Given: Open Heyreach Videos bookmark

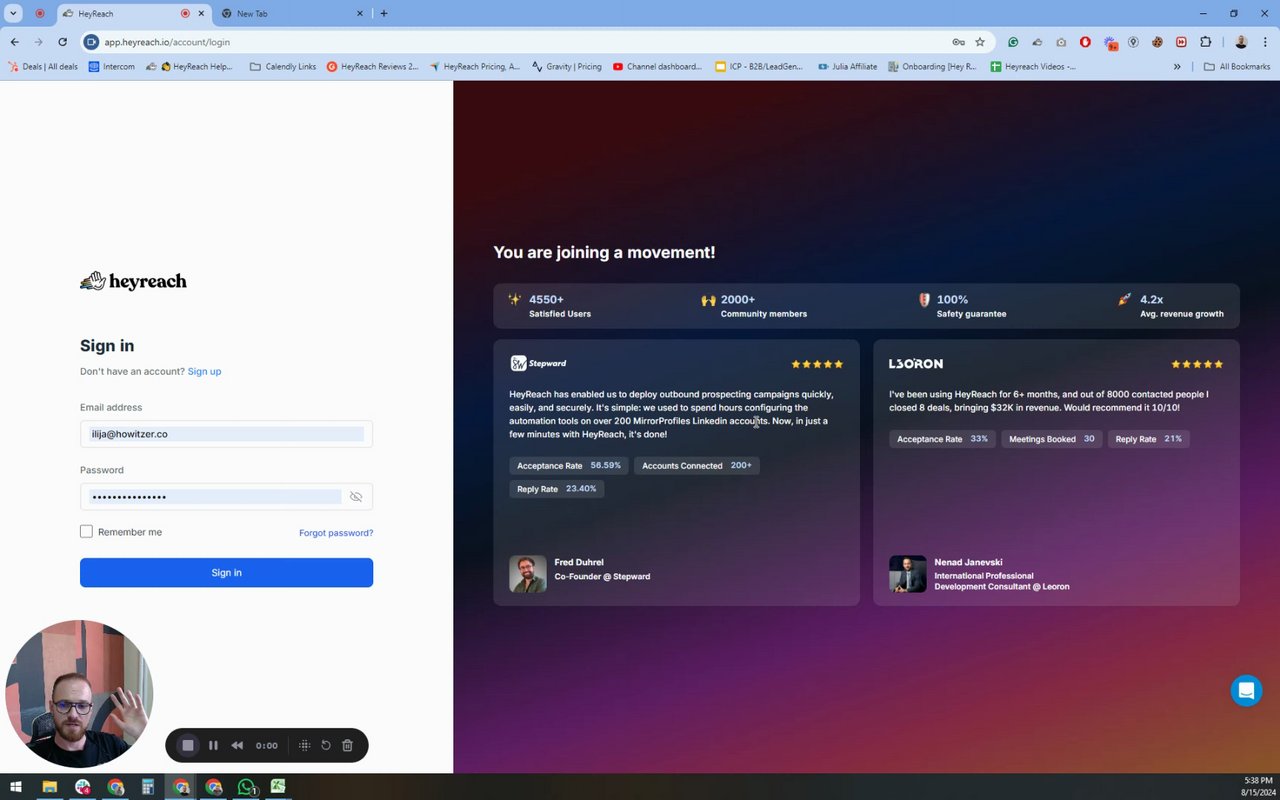Looking at the screenshot, I should pos(1033,67).
